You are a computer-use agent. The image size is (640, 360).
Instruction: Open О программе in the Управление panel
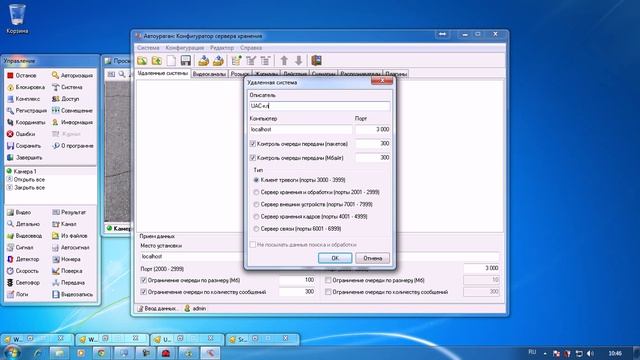pyautogui.click(x=73, y=146)
